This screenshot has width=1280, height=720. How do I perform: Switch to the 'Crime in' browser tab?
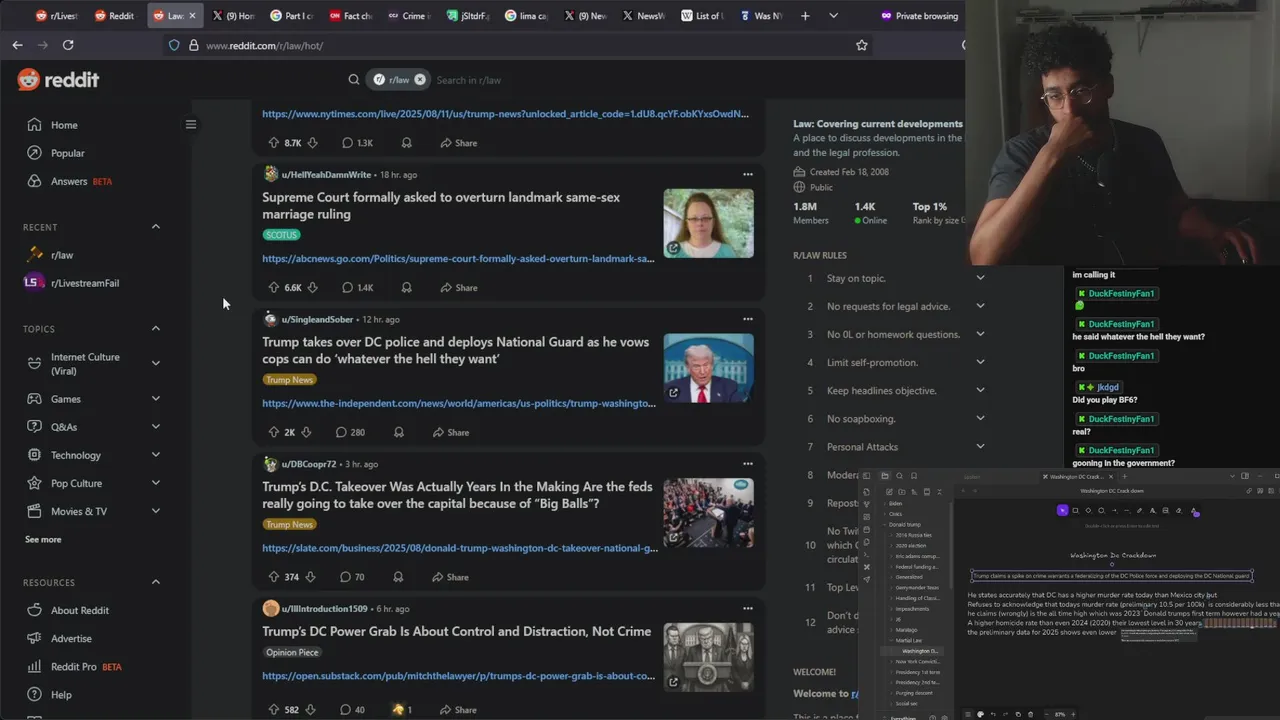(x=409, y=16)
